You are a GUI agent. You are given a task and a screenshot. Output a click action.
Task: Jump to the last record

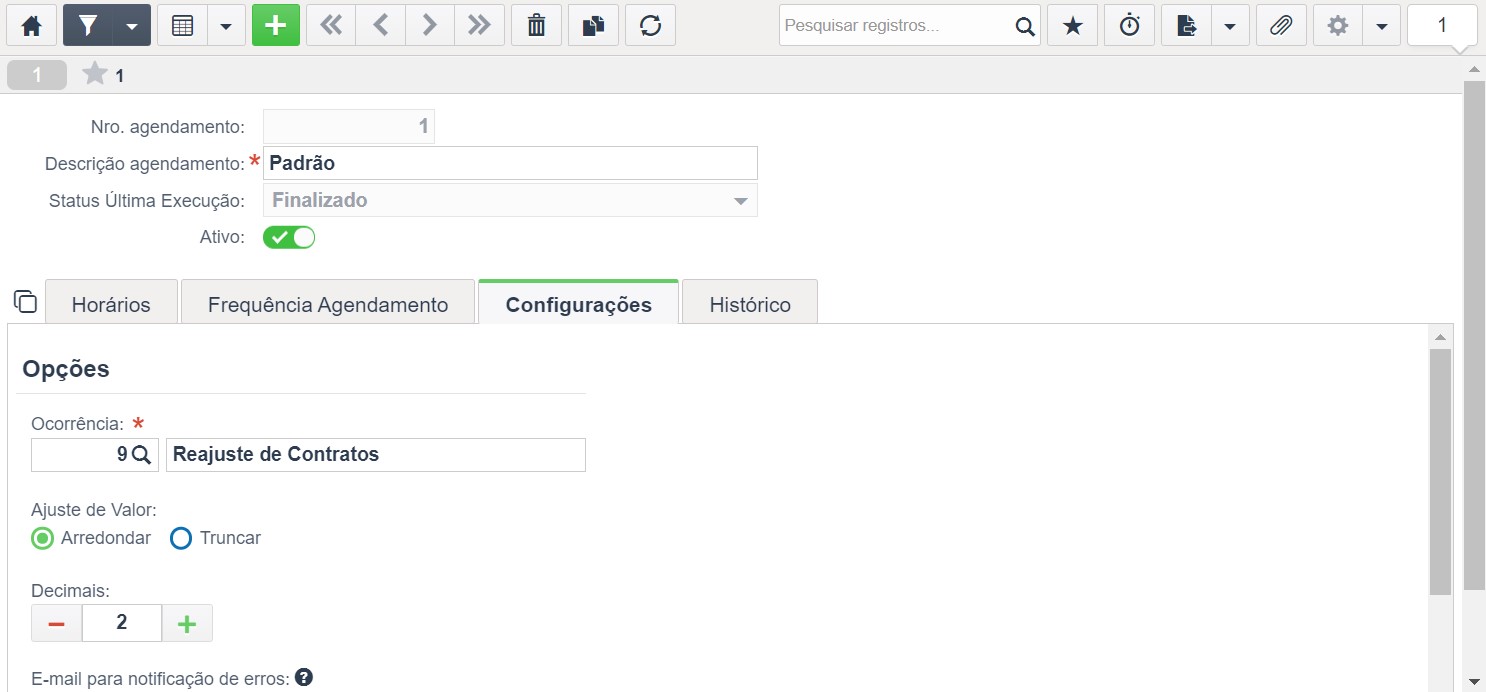pyautogui.click(x=479, y=26)
